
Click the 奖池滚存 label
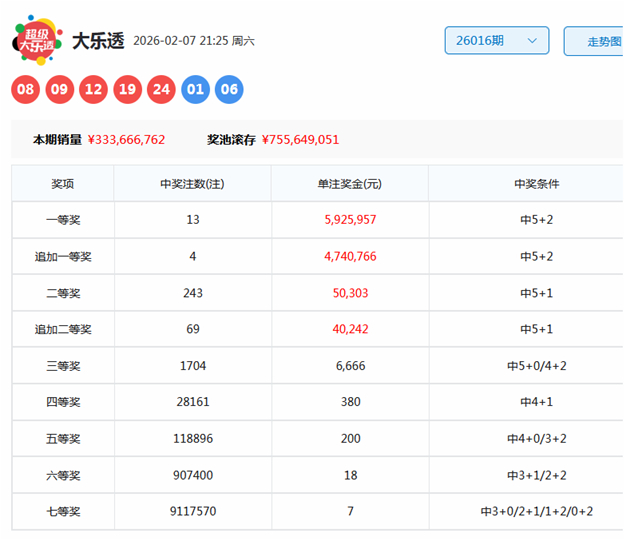231,140
